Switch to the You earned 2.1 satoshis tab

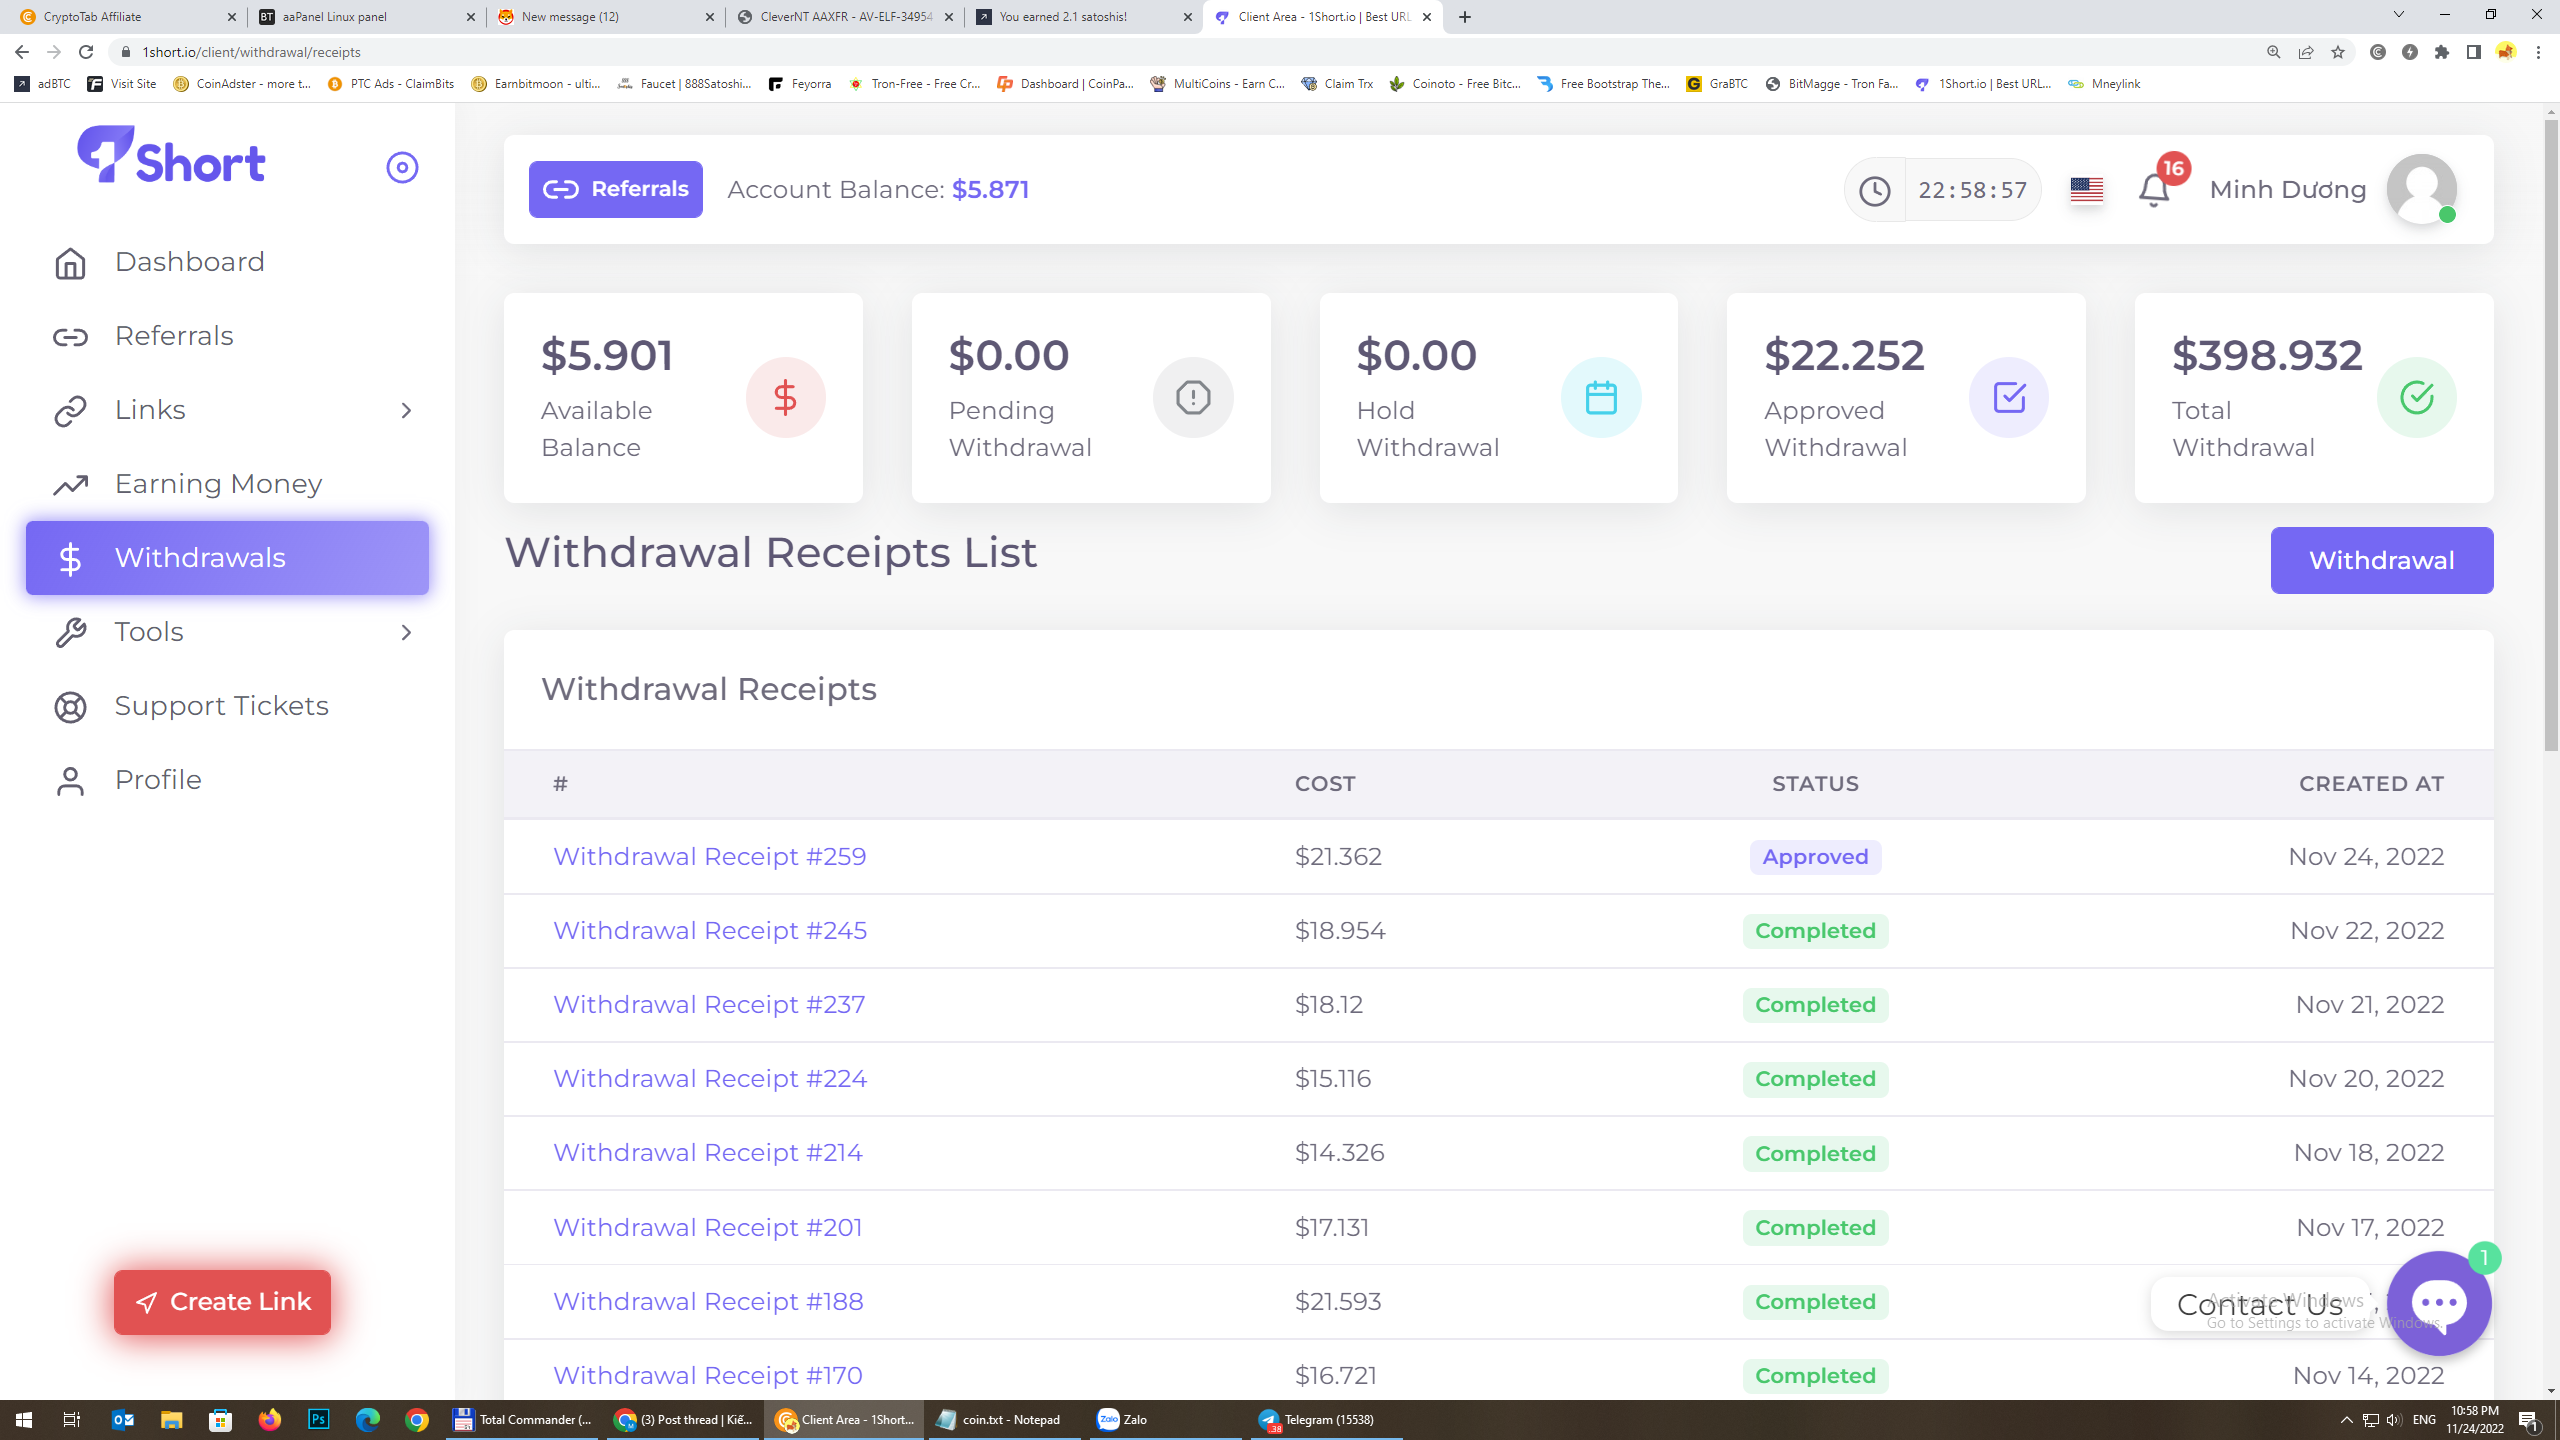click(x=1084, y=17)
